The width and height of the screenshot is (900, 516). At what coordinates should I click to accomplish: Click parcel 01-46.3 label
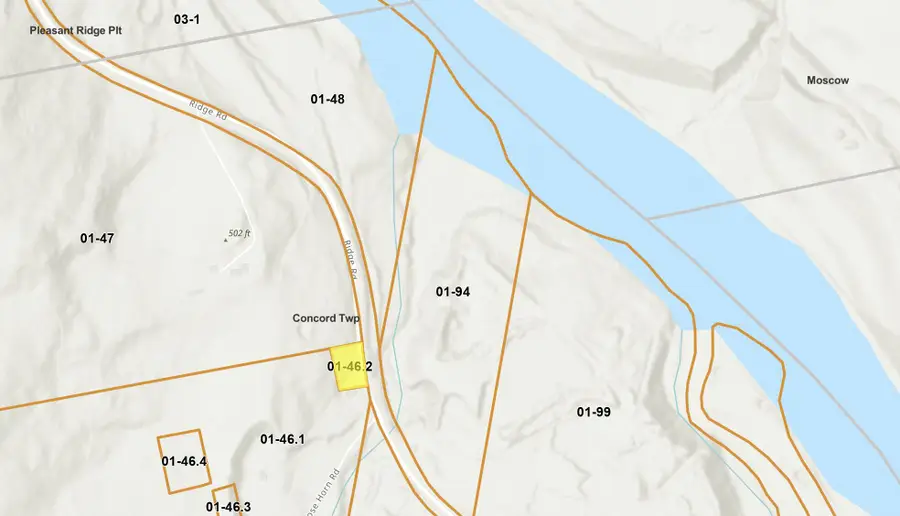tap(228, 507)
